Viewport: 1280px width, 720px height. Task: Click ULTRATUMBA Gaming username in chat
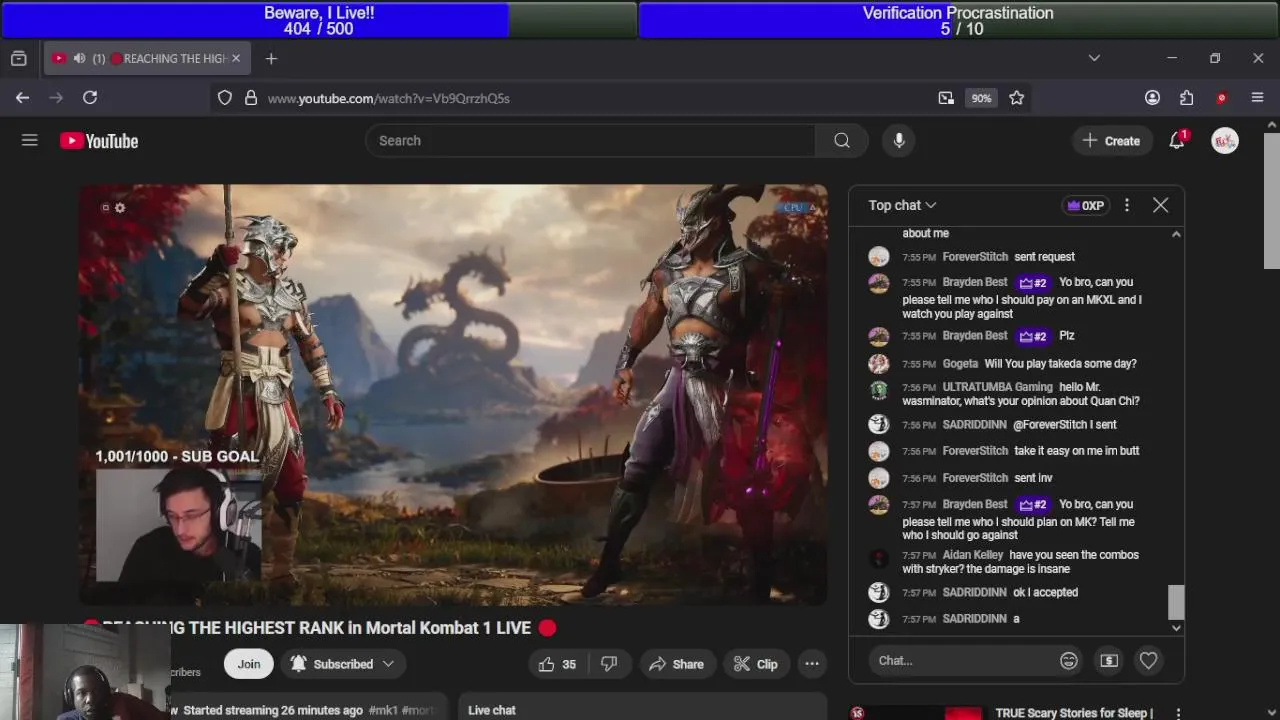click(997, 387)
